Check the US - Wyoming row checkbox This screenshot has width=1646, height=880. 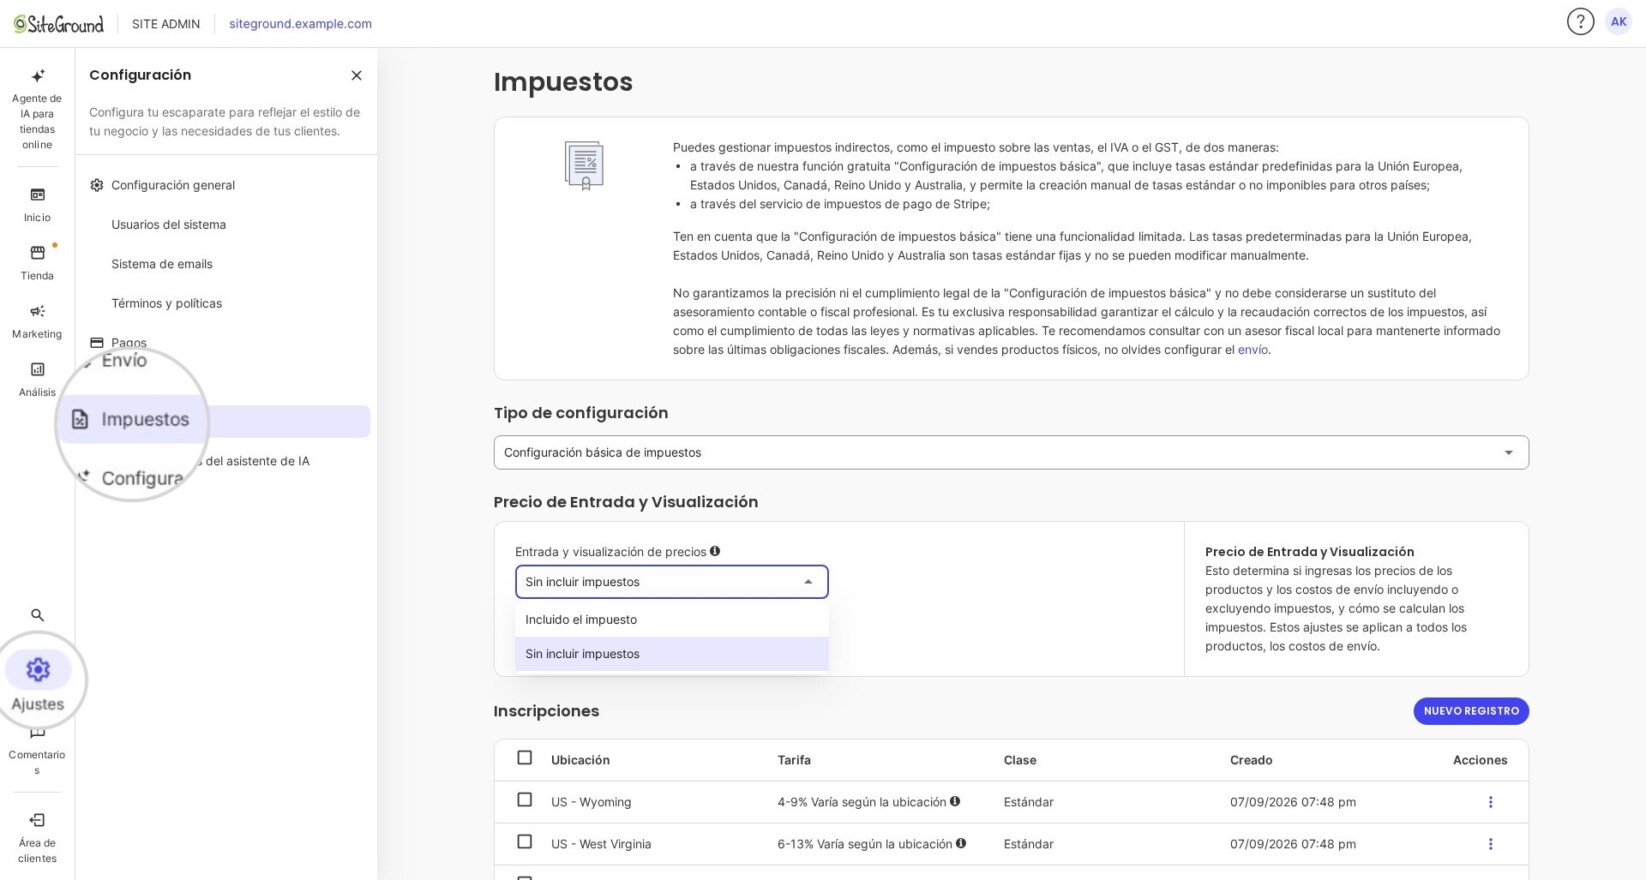[524, 800]
